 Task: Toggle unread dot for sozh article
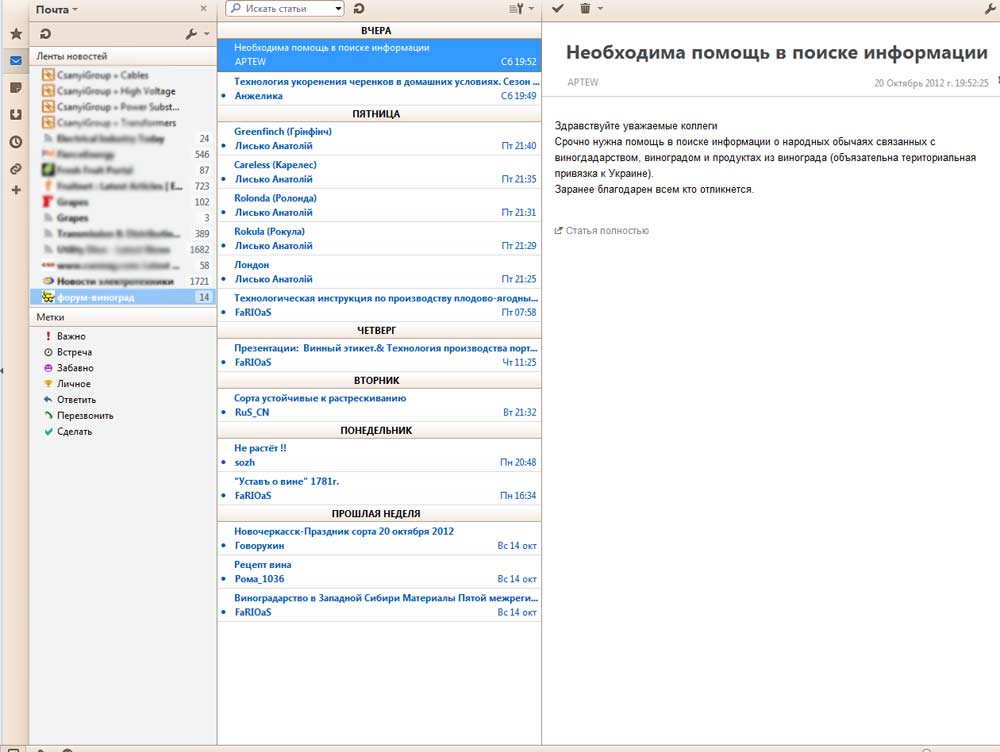click(x=223, y=462)
